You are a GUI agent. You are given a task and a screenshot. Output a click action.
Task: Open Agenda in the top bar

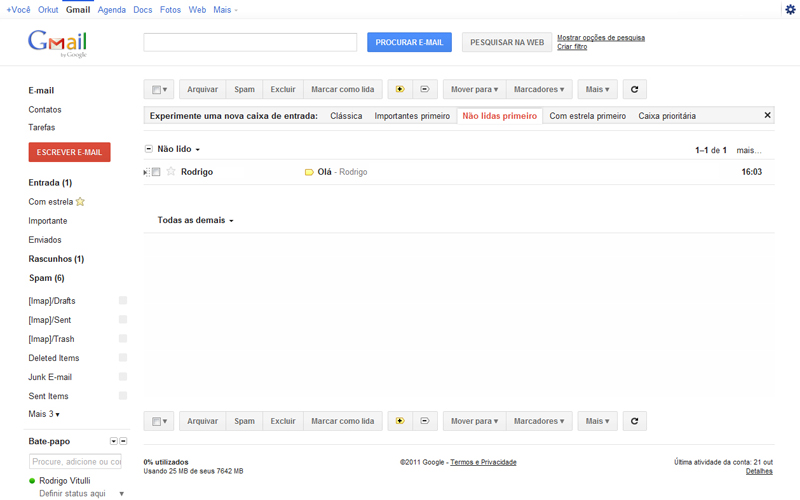click(112, 10)
